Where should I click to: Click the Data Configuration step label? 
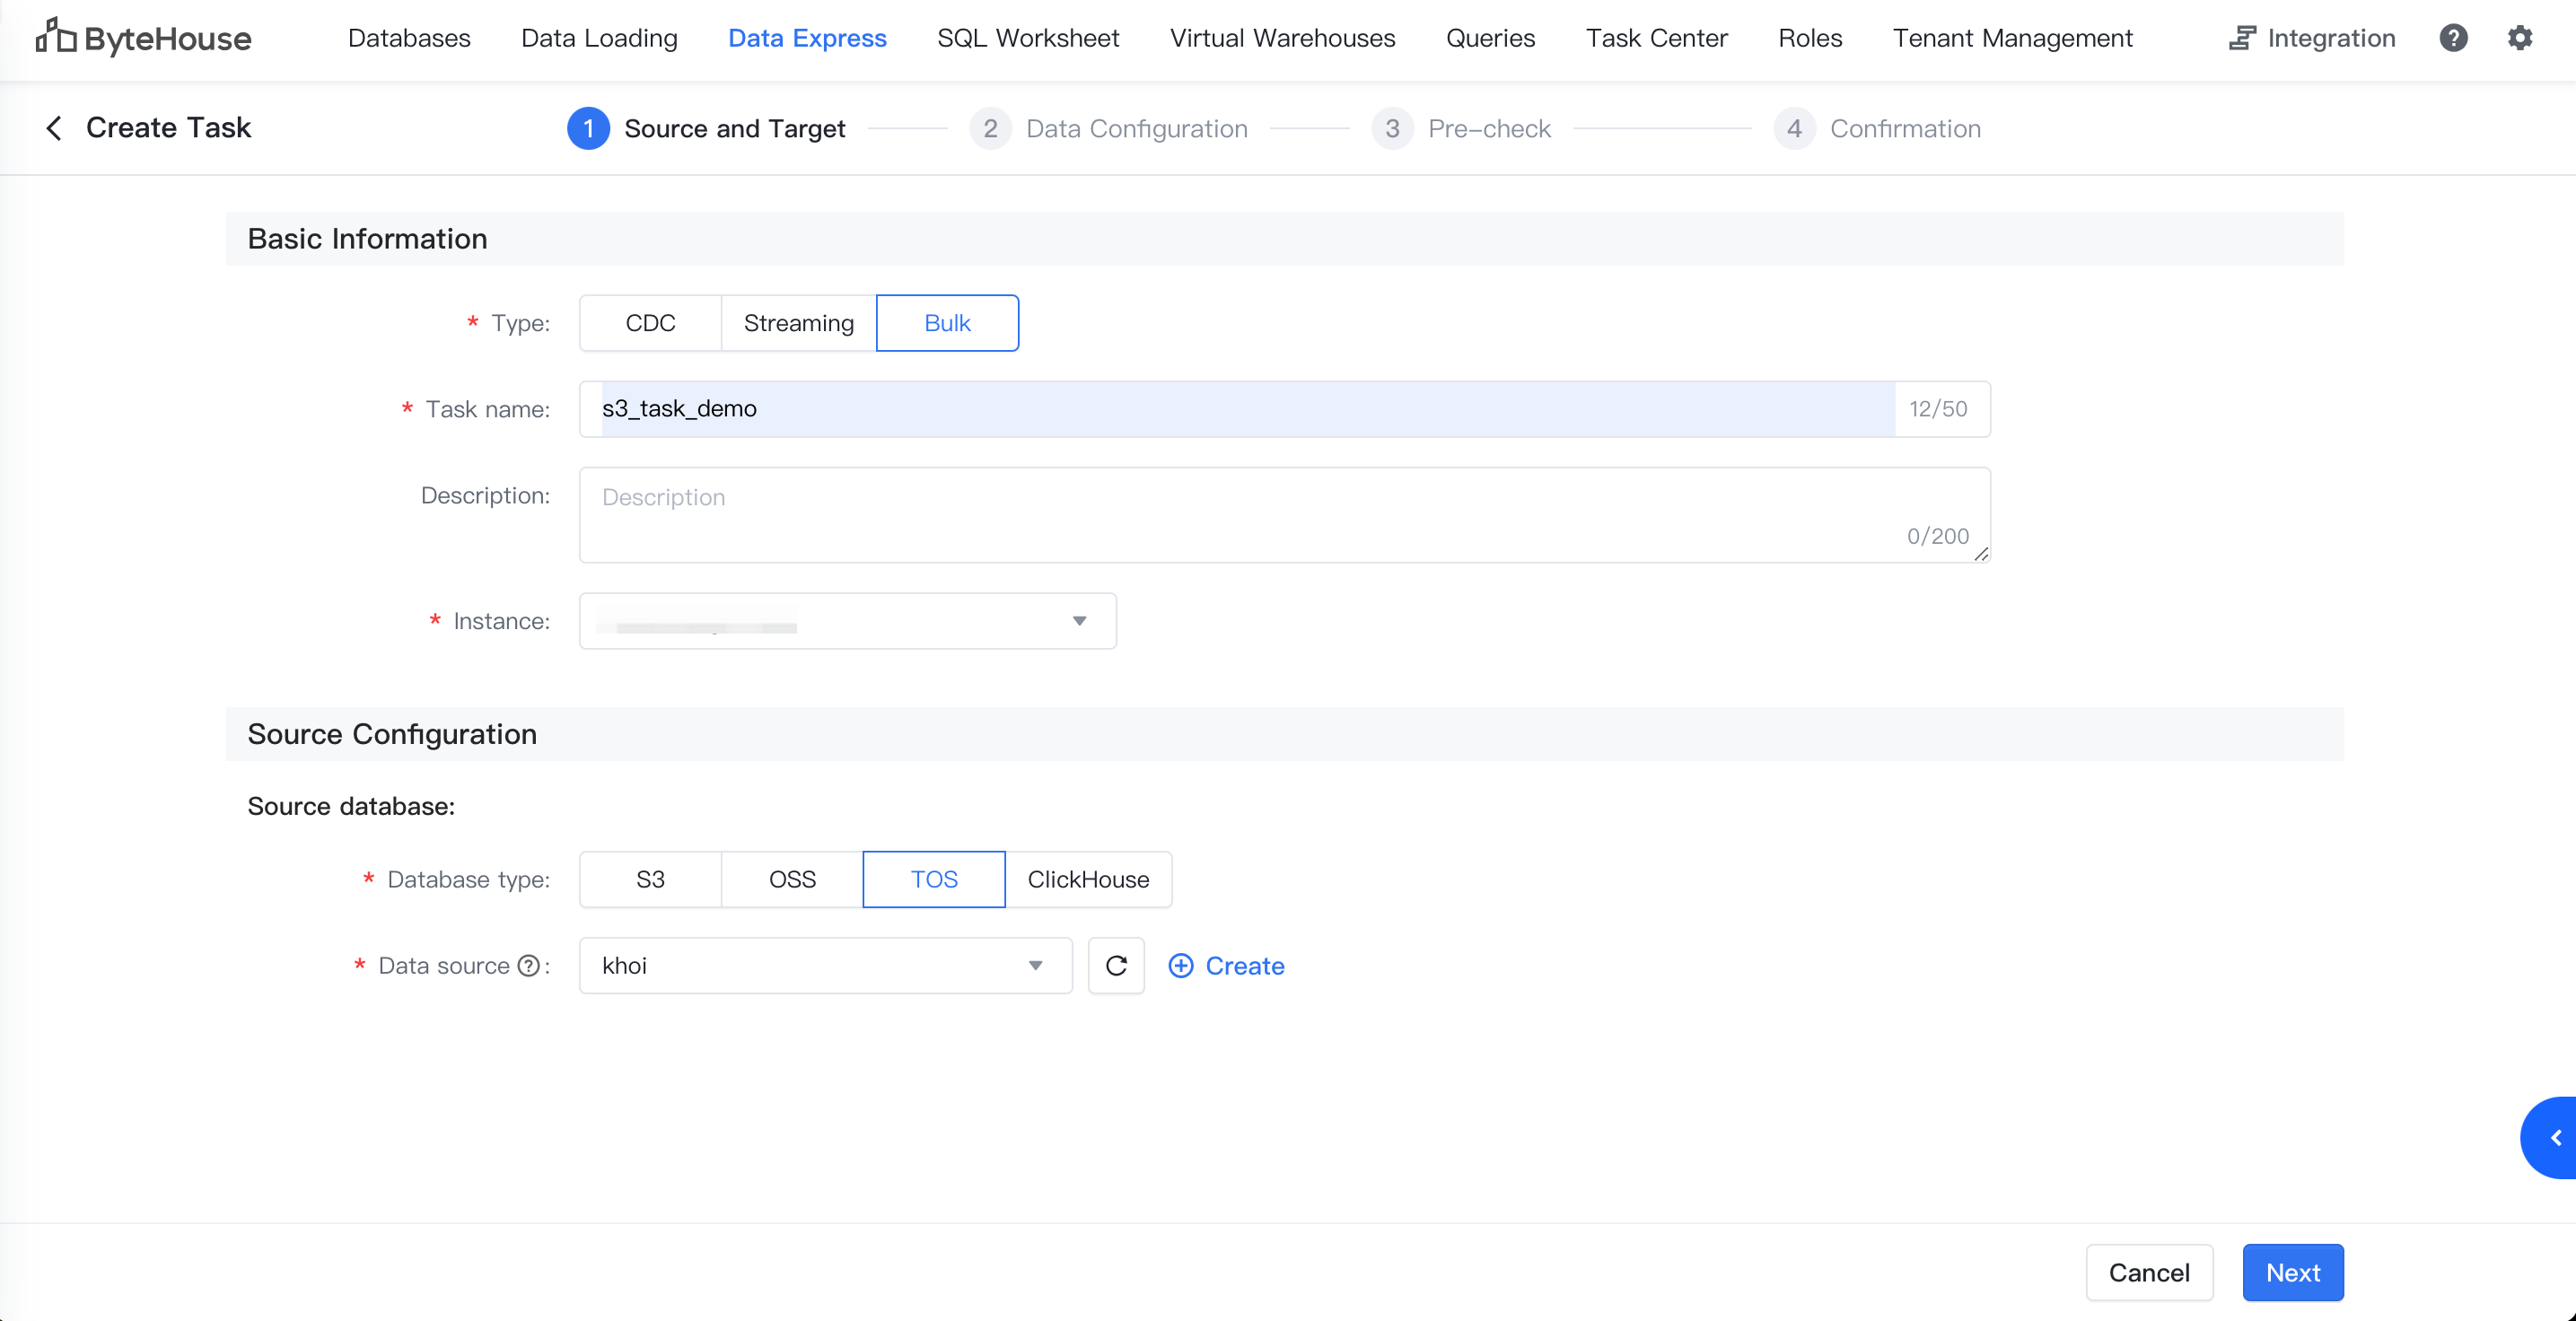tap(1137, 128)
